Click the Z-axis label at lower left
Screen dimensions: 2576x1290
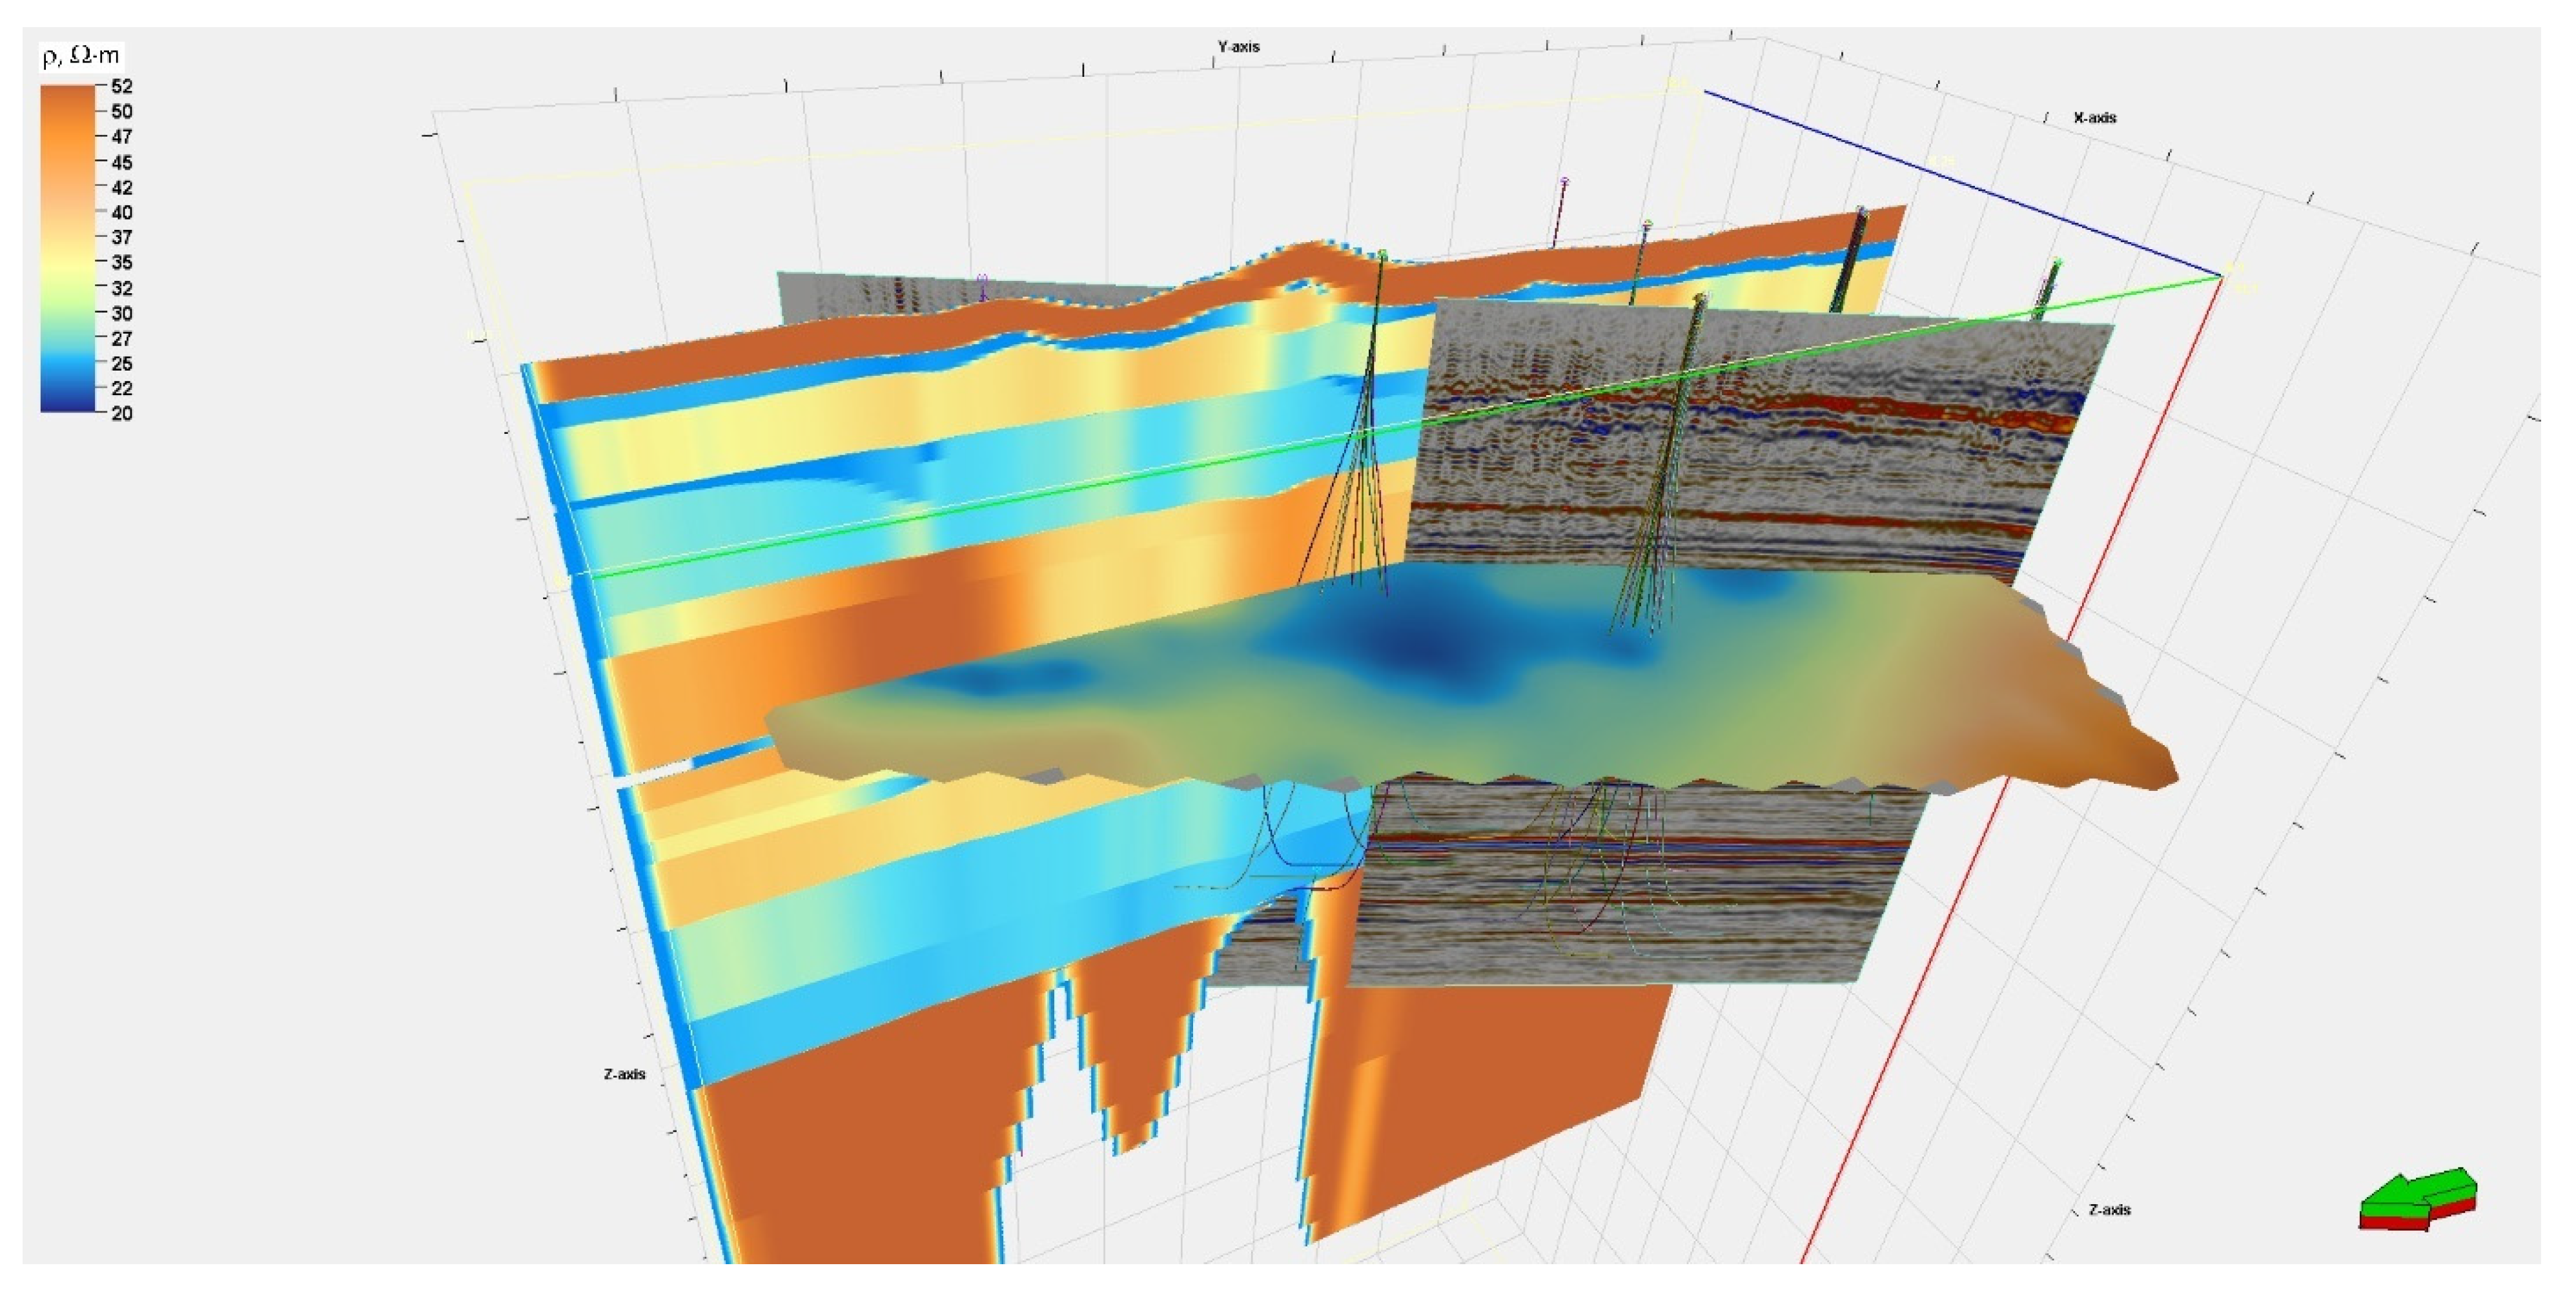tap(624, 1074)
